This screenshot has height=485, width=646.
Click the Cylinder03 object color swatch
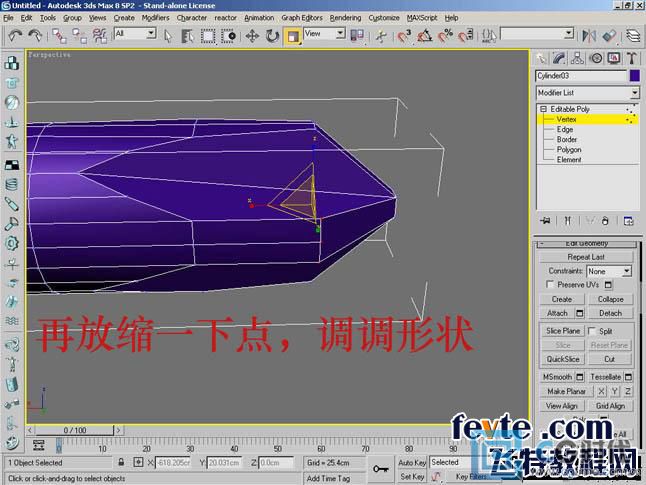635,76
